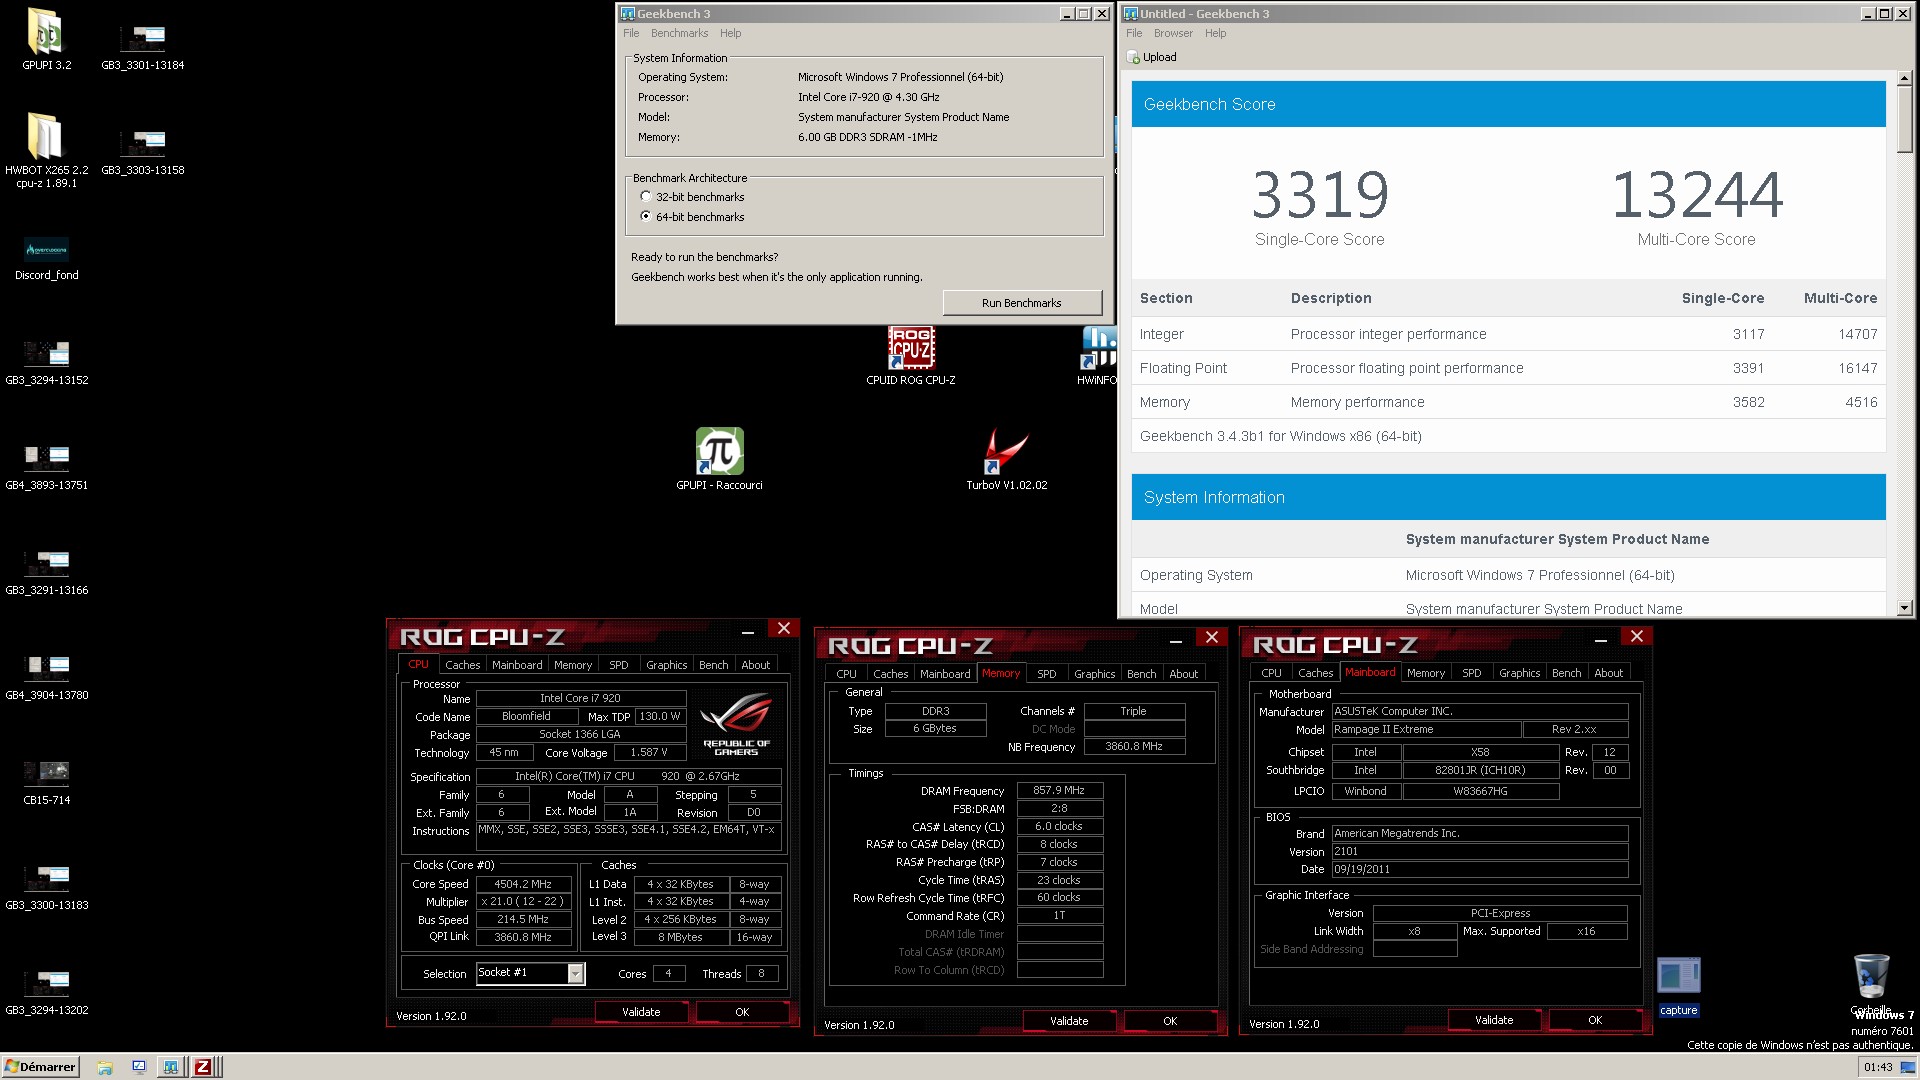The height and width of the screenshot is (1080, 1920).
Task: Open Mainboard tab in left CPU-Z window
Action: 517,665
